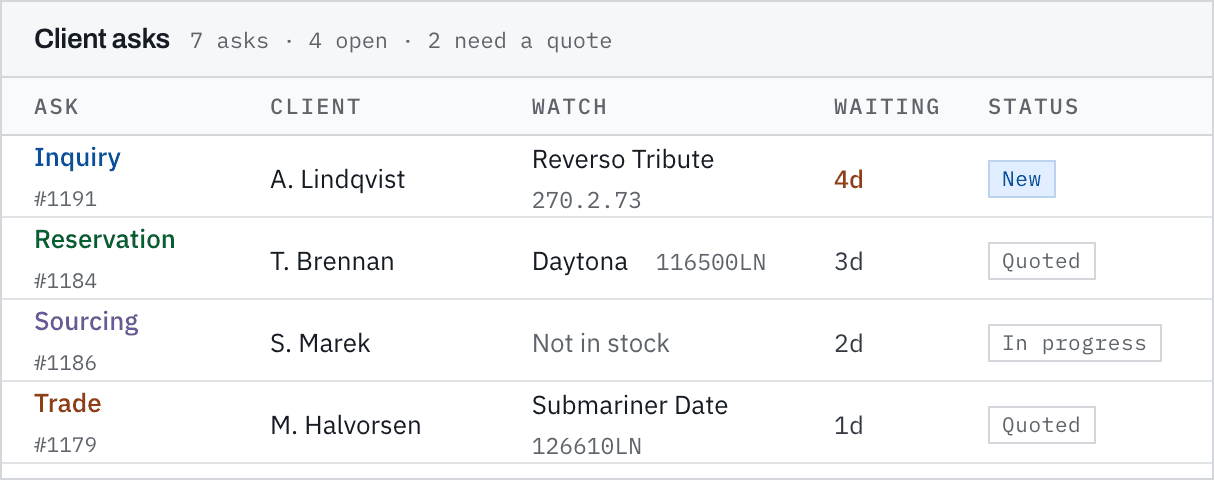Click the Submariner Date watch name

(630, 406)
